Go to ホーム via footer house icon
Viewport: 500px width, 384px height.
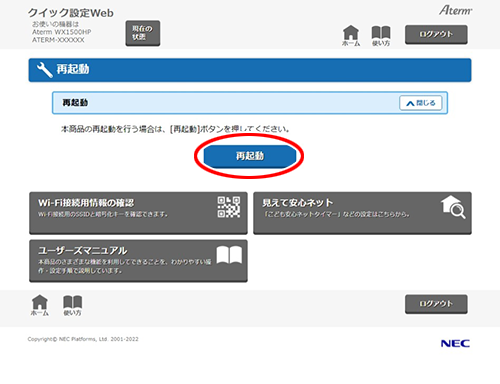40,305
